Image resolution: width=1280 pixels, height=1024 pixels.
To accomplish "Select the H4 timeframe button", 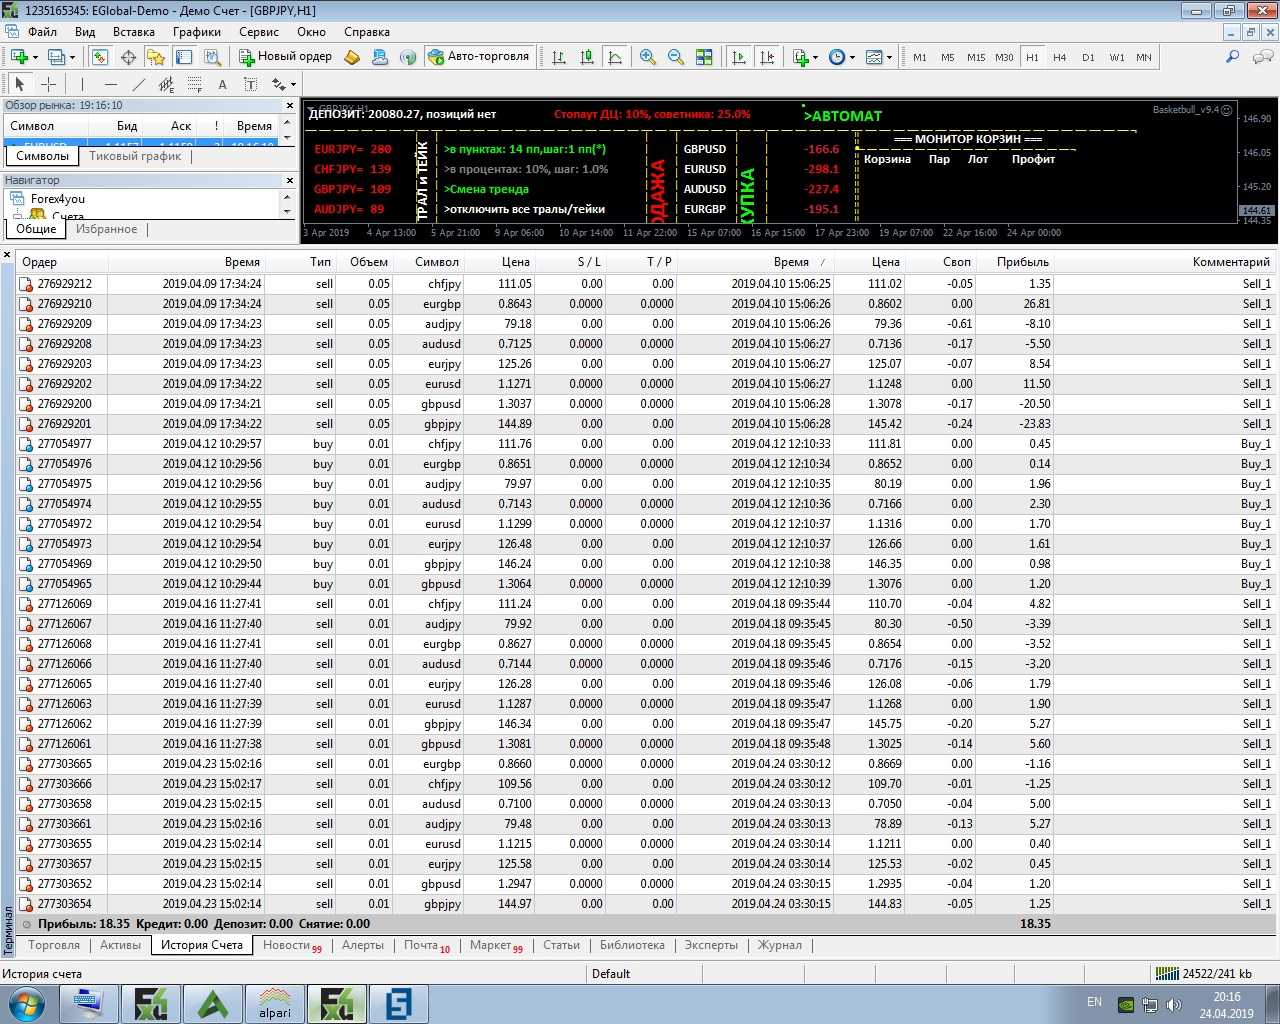I will [1060, 57].
